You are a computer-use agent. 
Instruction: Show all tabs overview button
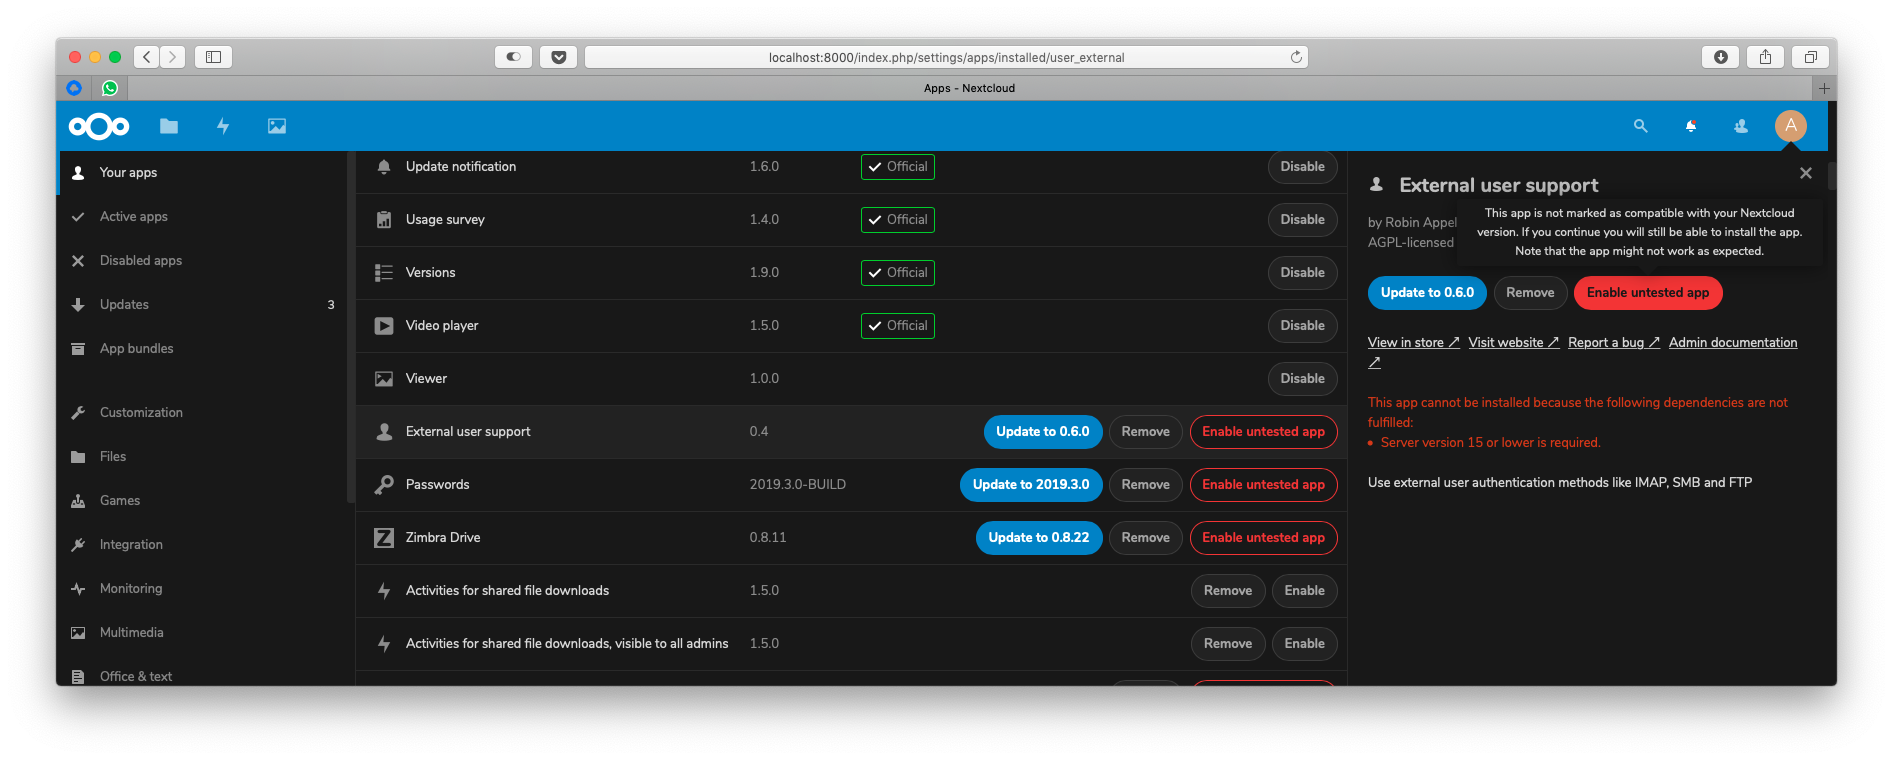1810,57
